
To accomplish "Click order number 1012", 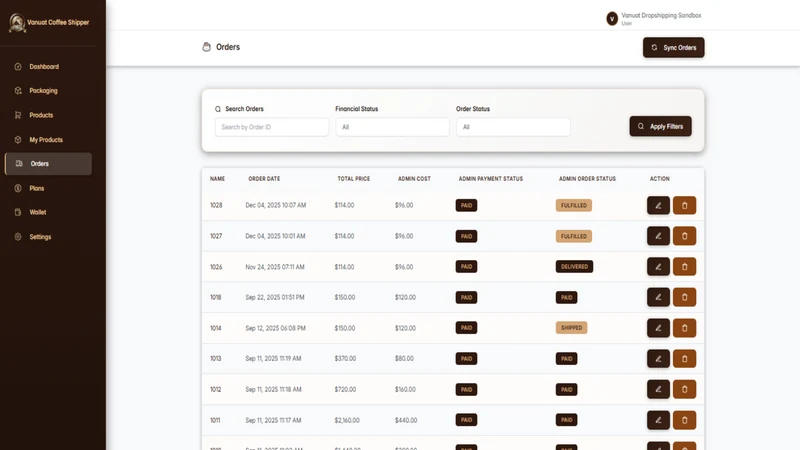I will pyautogui.click(x=216, y=389).
